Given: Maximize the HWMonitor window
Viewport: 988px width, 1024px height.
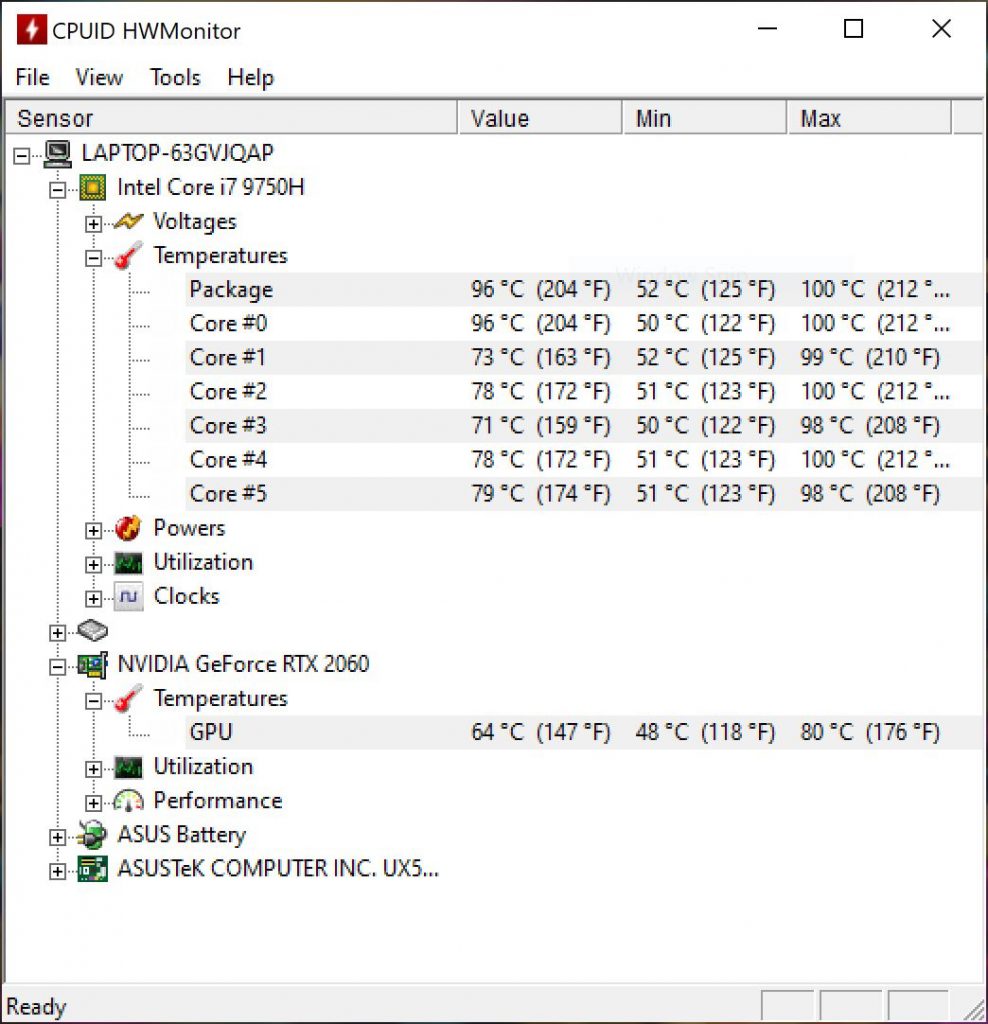Looking at the screenshot, I should (x=853, y=29).
